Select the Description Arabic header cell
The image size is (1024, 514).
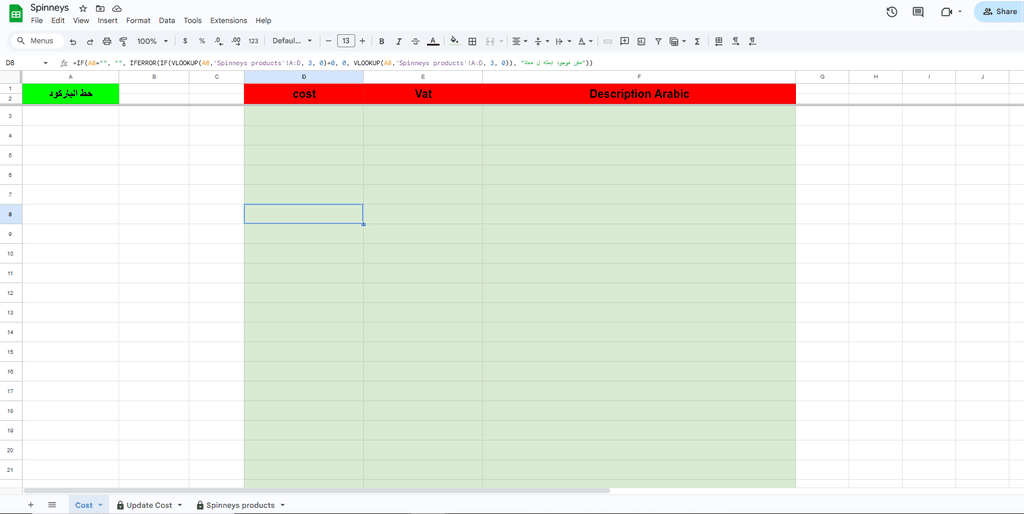coord(639,93)
